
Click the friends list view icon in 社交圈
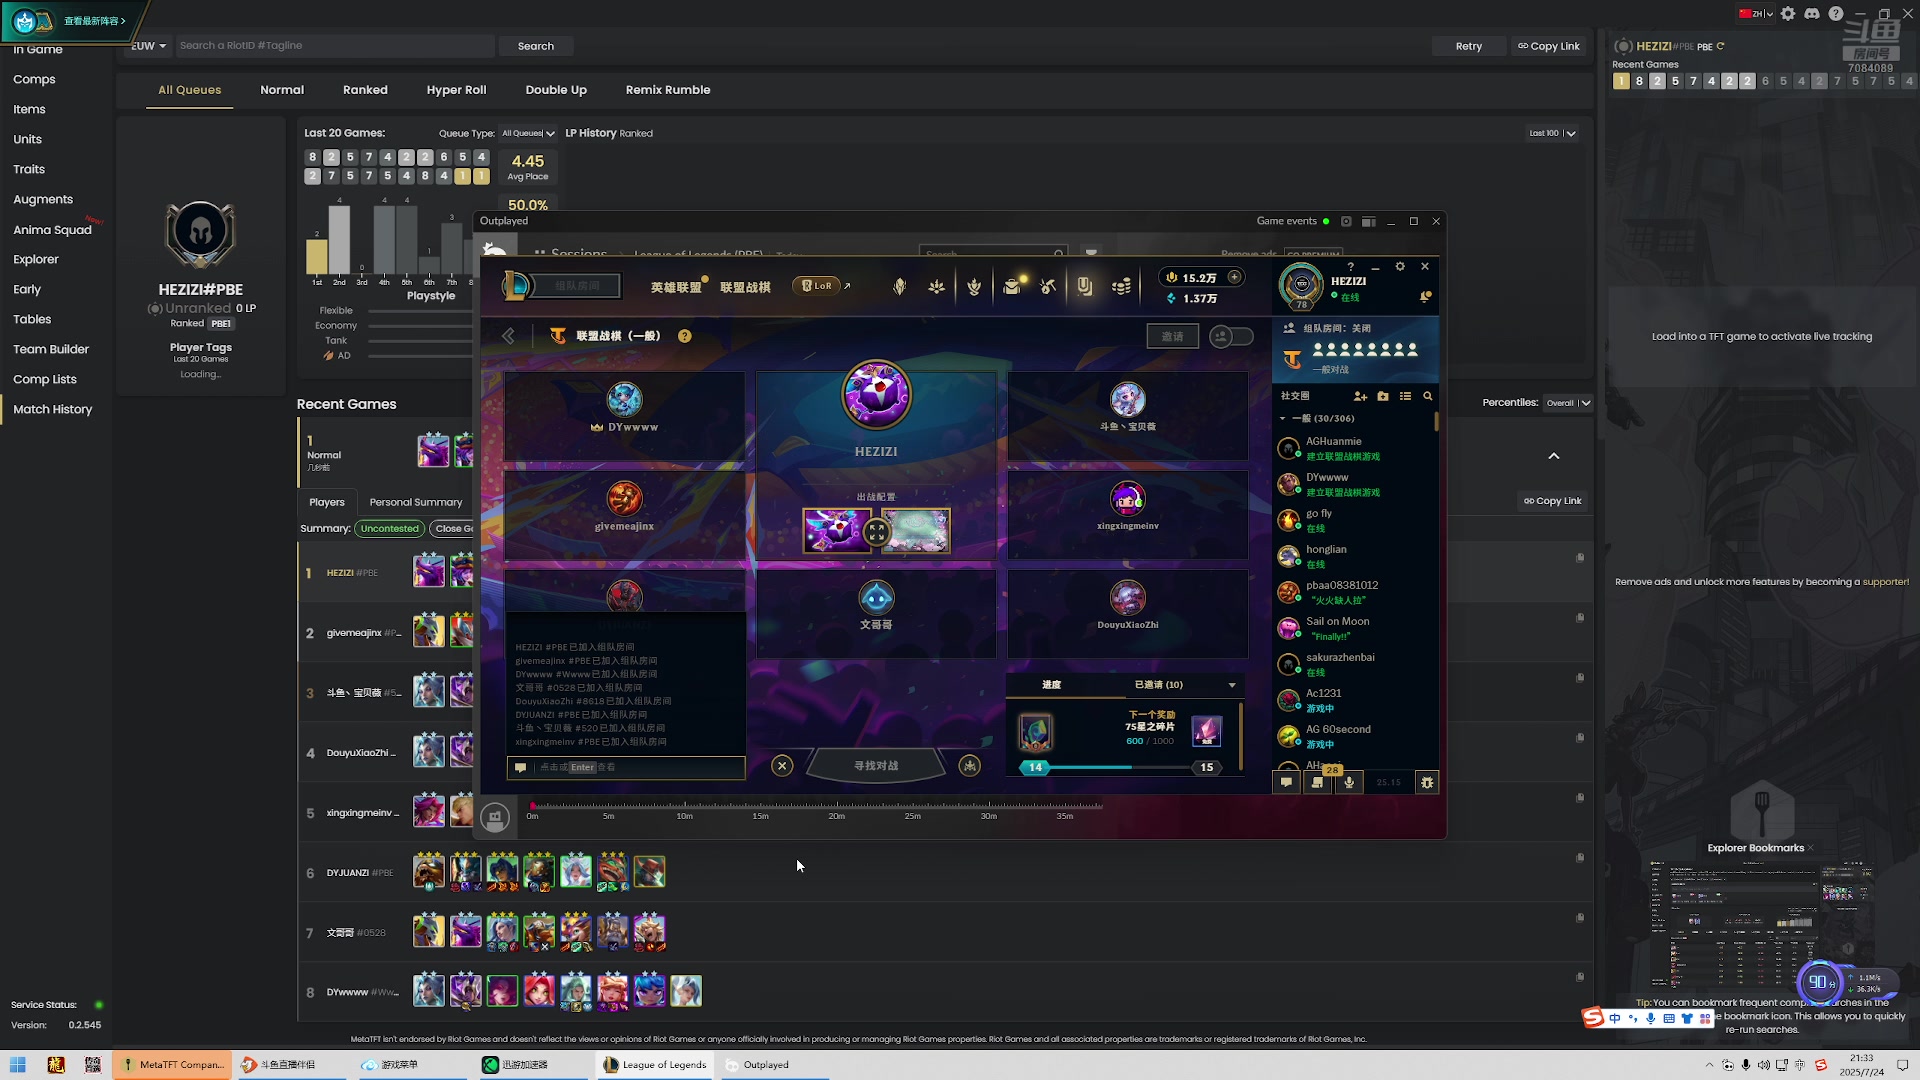tap(1405, 396)
